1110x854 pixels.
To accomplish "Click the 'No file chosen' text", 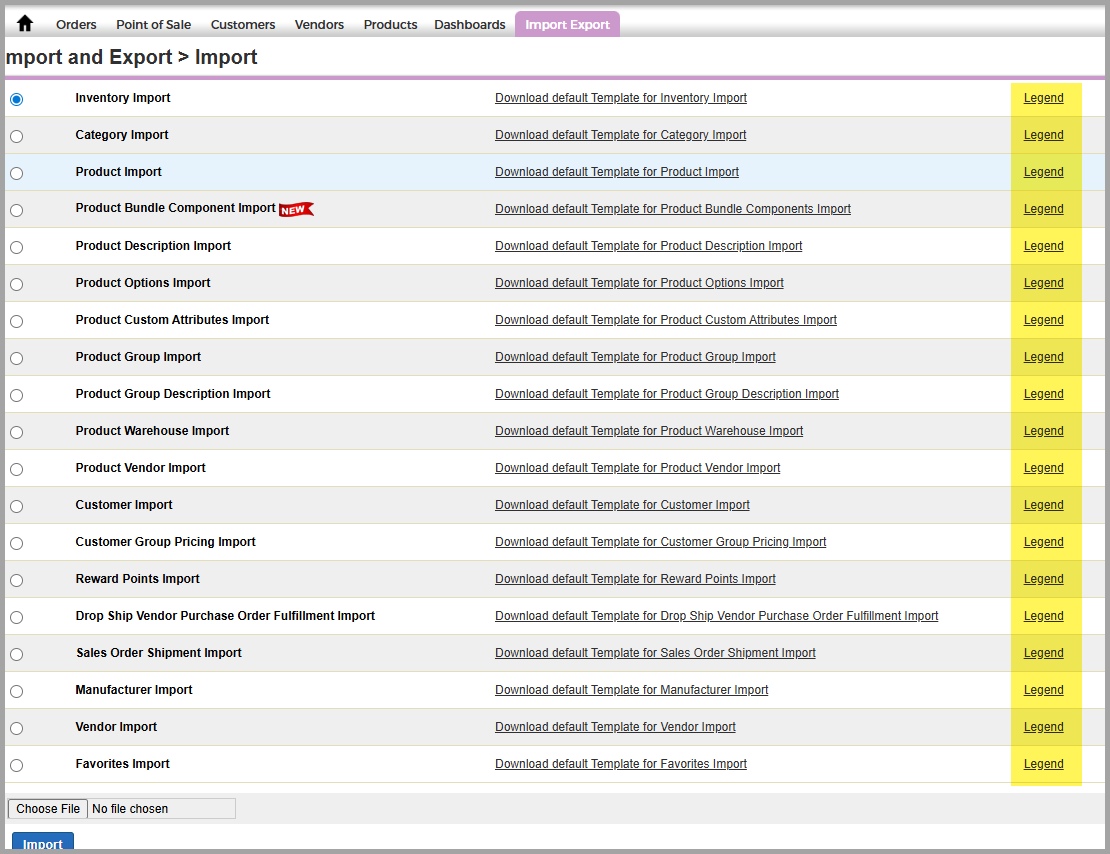I will tap(130, 809).
